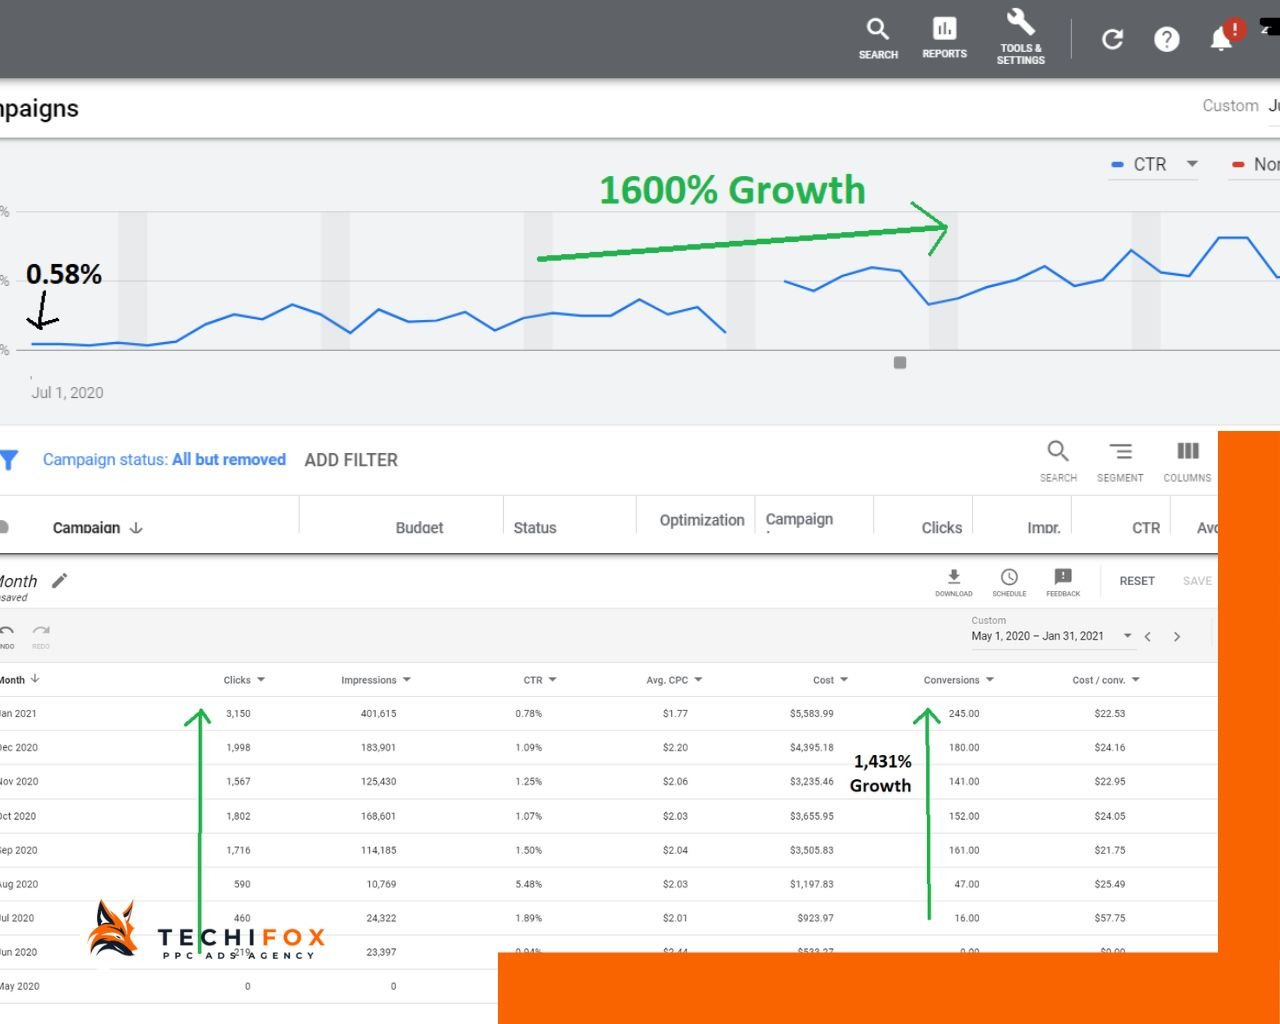Expand the Conversions column sort dropdown
Screen dimensions: 1280x1024
(x=989, y=679)
